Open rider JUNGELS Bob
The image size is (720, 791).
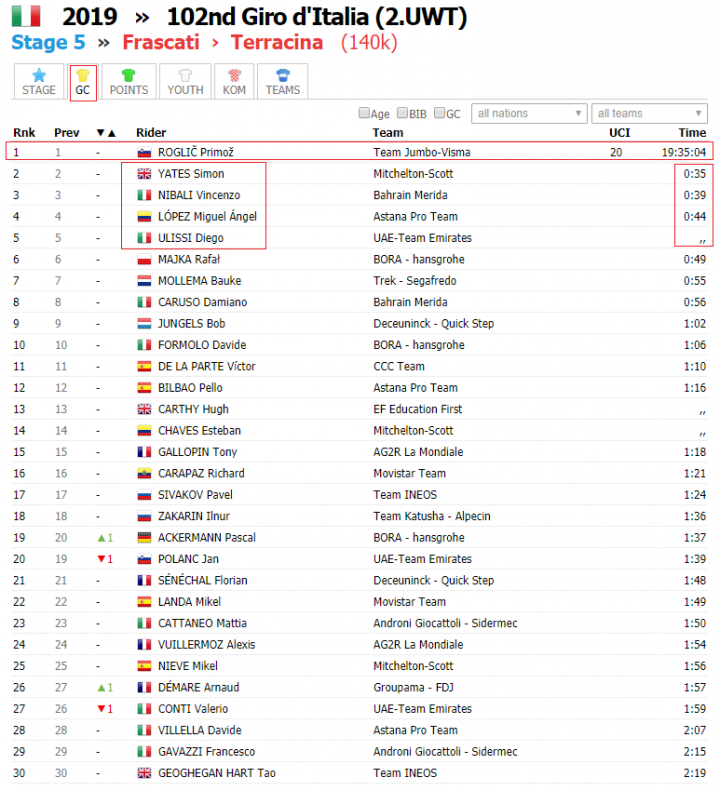pos(192,324)
